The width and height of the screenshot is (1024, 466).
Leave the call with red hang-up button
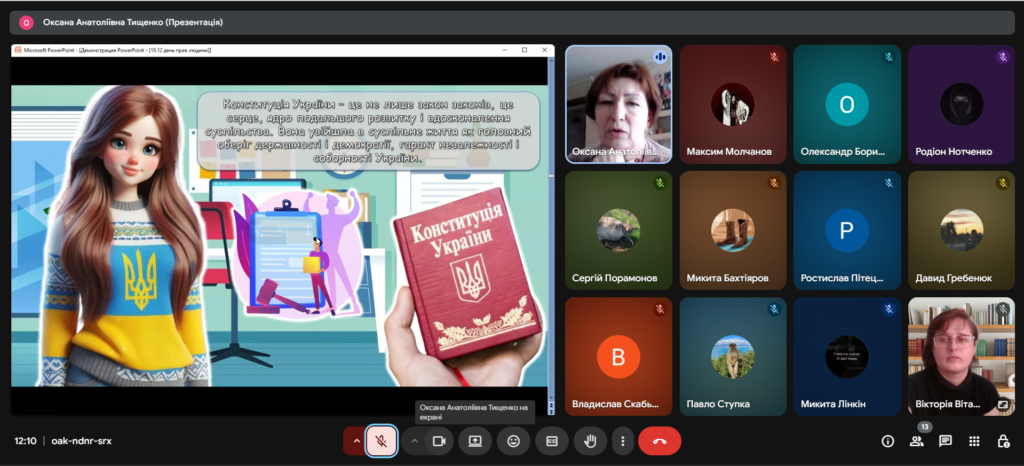pos(659,440)
